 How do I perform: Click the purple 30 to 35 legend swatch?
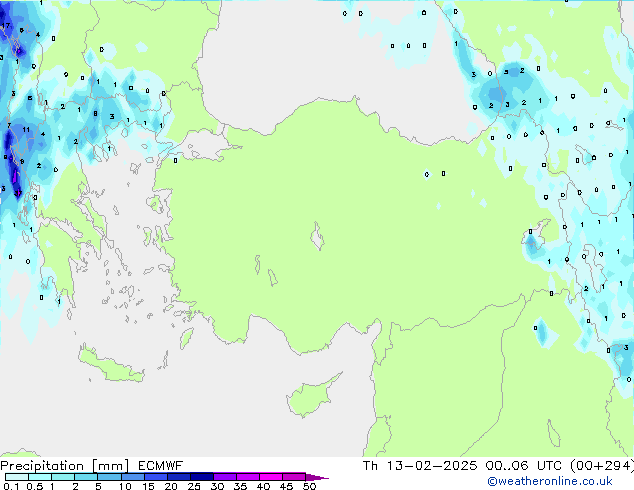228,477
